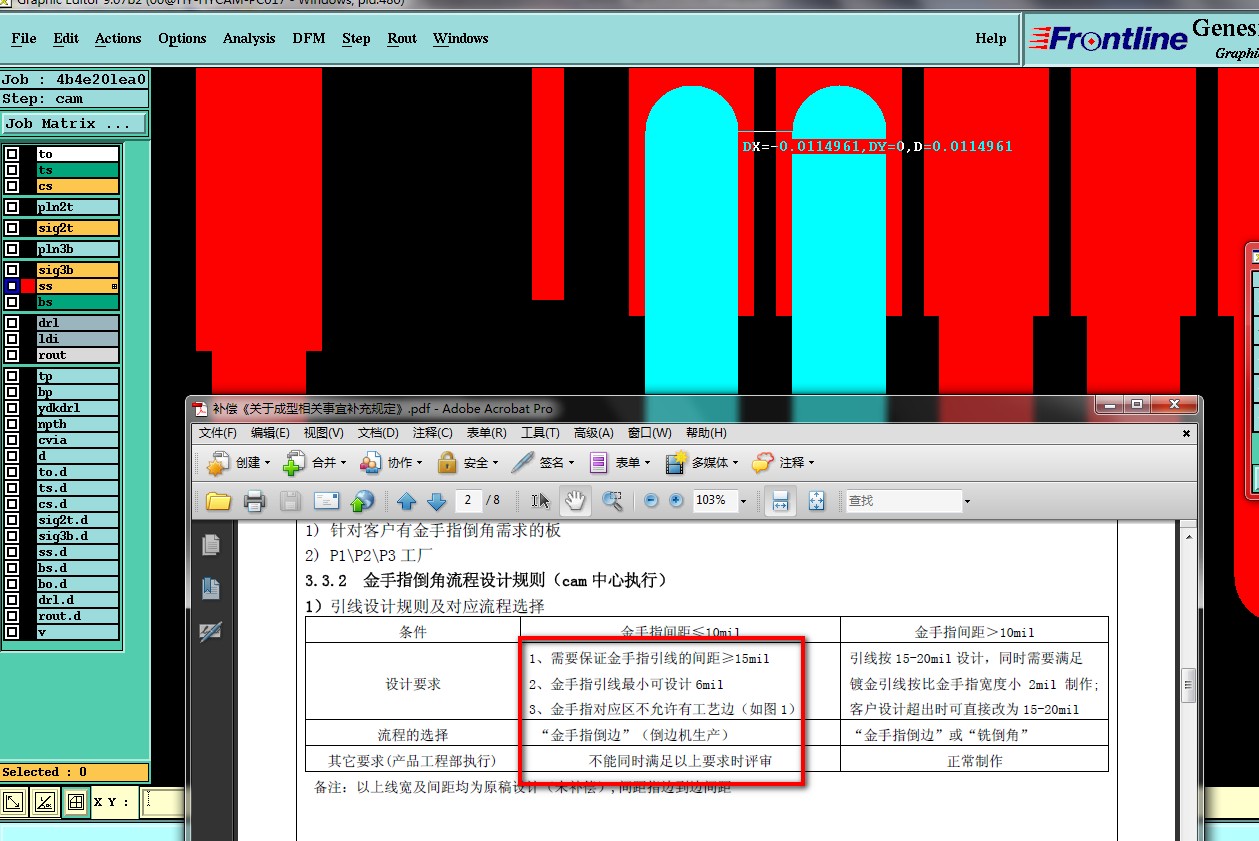
Task: Go to next page with down arrow
Action: coord(436,501)
